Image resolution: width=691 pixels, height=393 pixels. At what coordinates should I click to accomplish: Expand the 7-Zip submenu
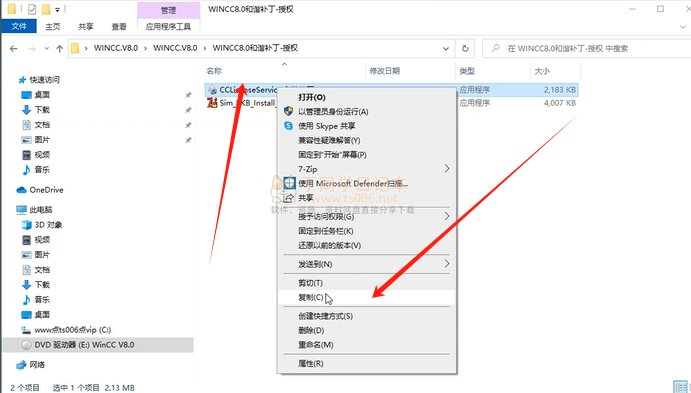pos(447,169)
